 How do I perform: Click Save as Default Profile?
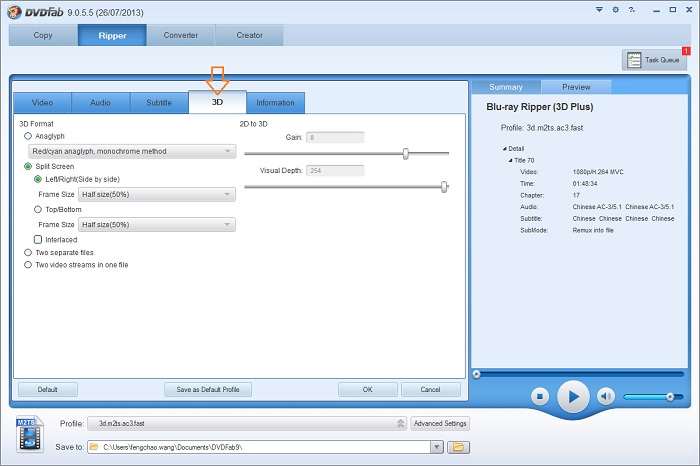[x=208, y=389]
